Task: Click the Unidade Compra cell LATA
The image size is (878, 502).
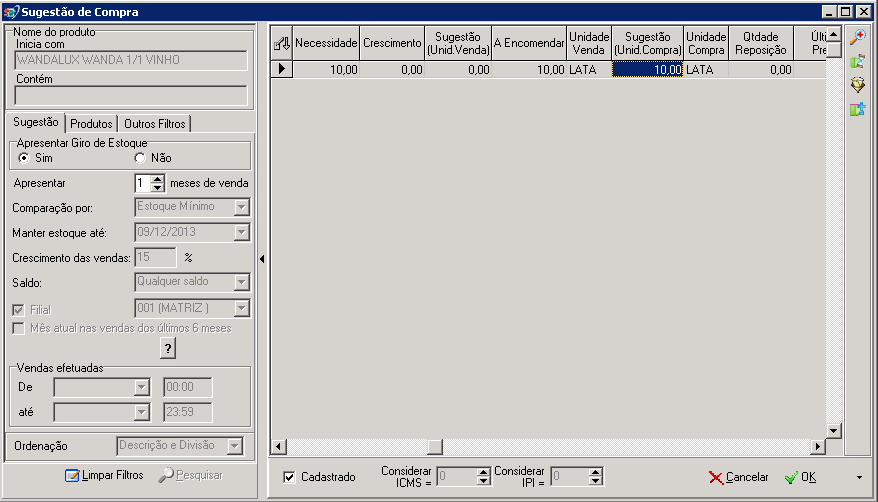Action: tap(706, 69)
